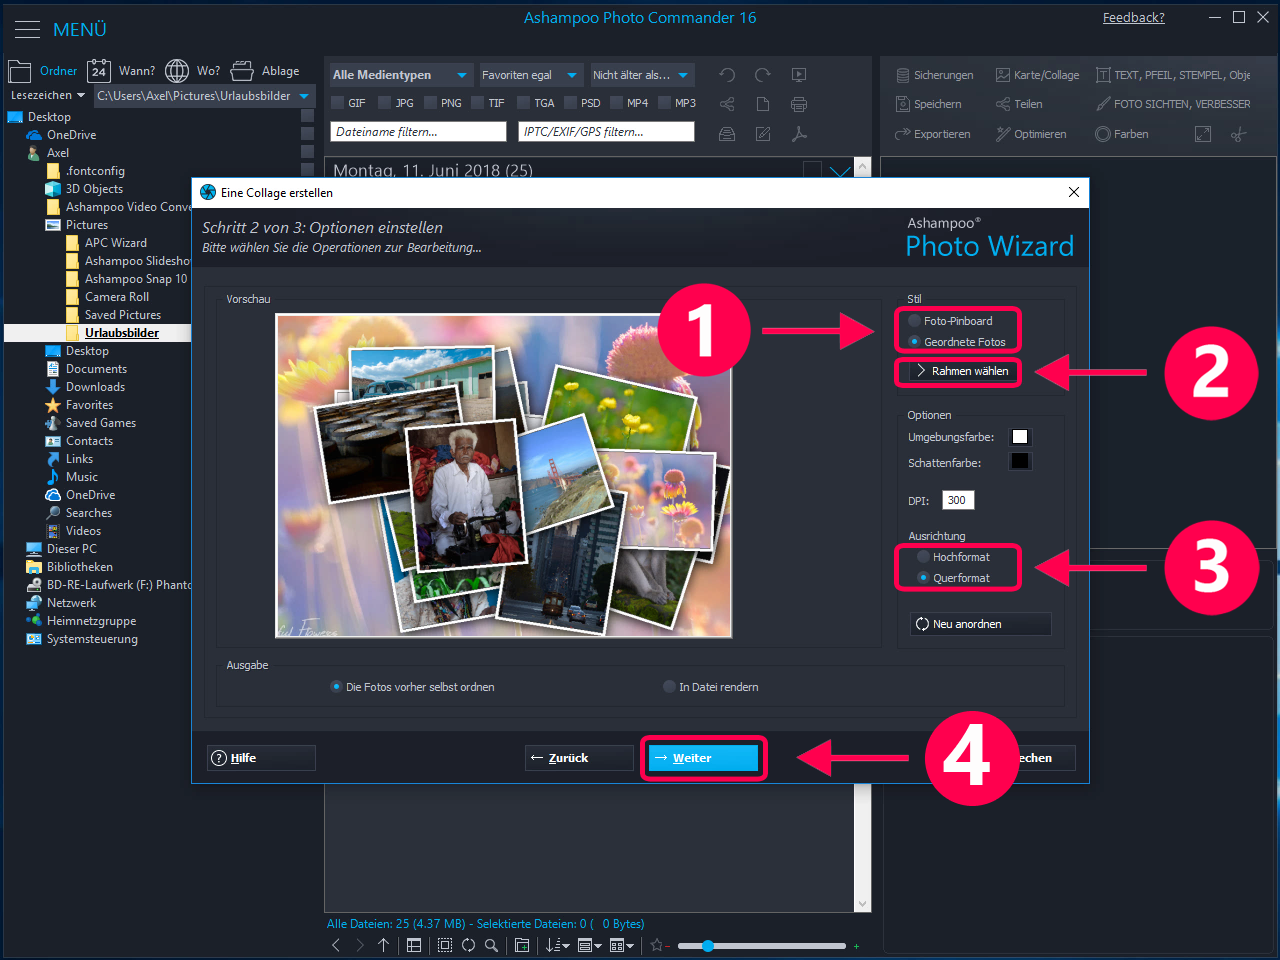Select the Foto-Pinboard style
The height and width of the screenshot is (960, 1280).
(x=950, y=321)
